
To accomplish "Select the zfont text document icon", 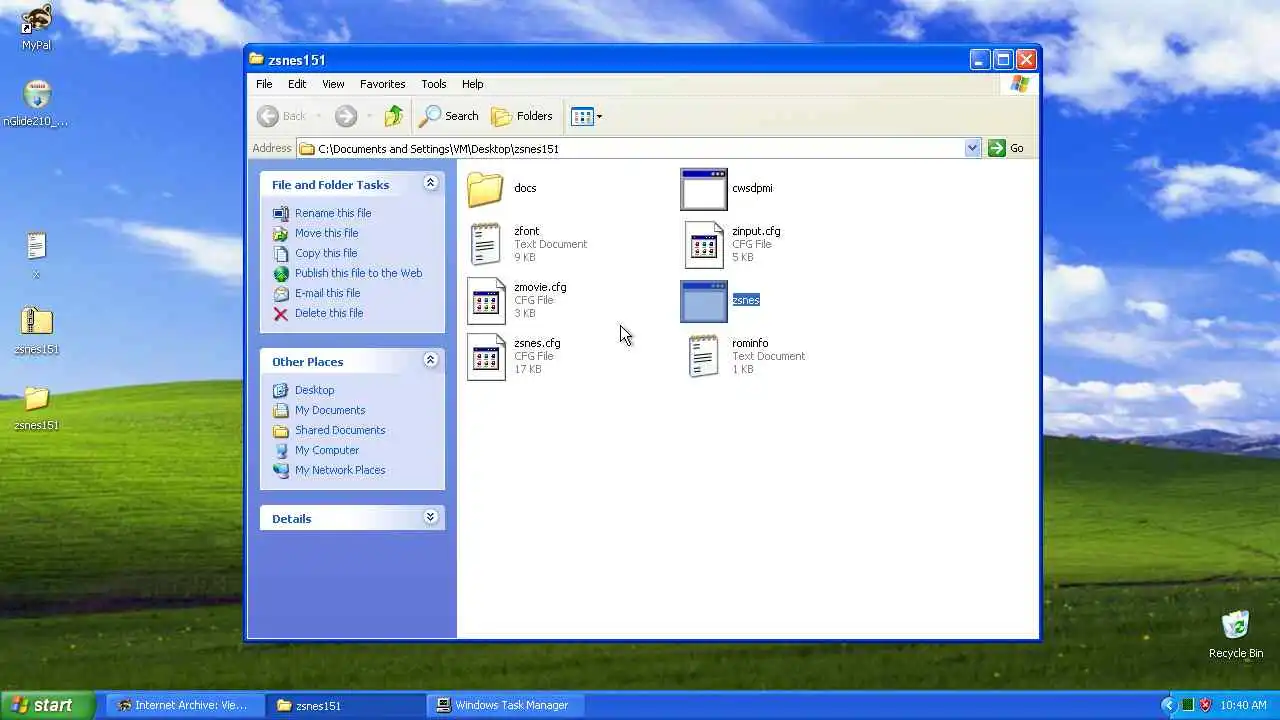I will (x=486, y=244).
